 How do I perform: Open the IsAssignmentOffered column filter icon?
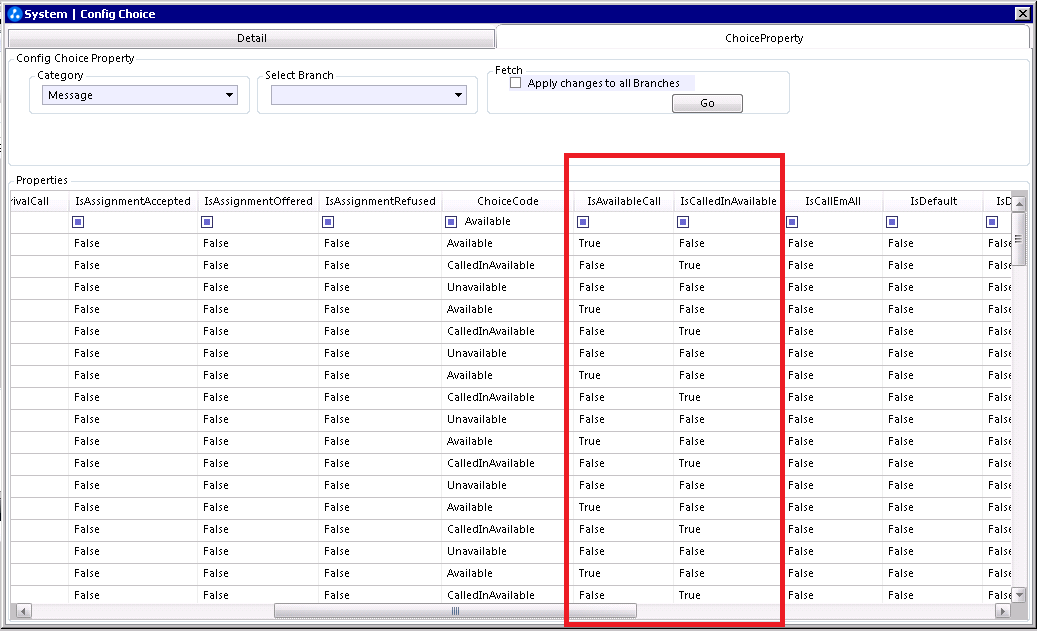point(207,222)
